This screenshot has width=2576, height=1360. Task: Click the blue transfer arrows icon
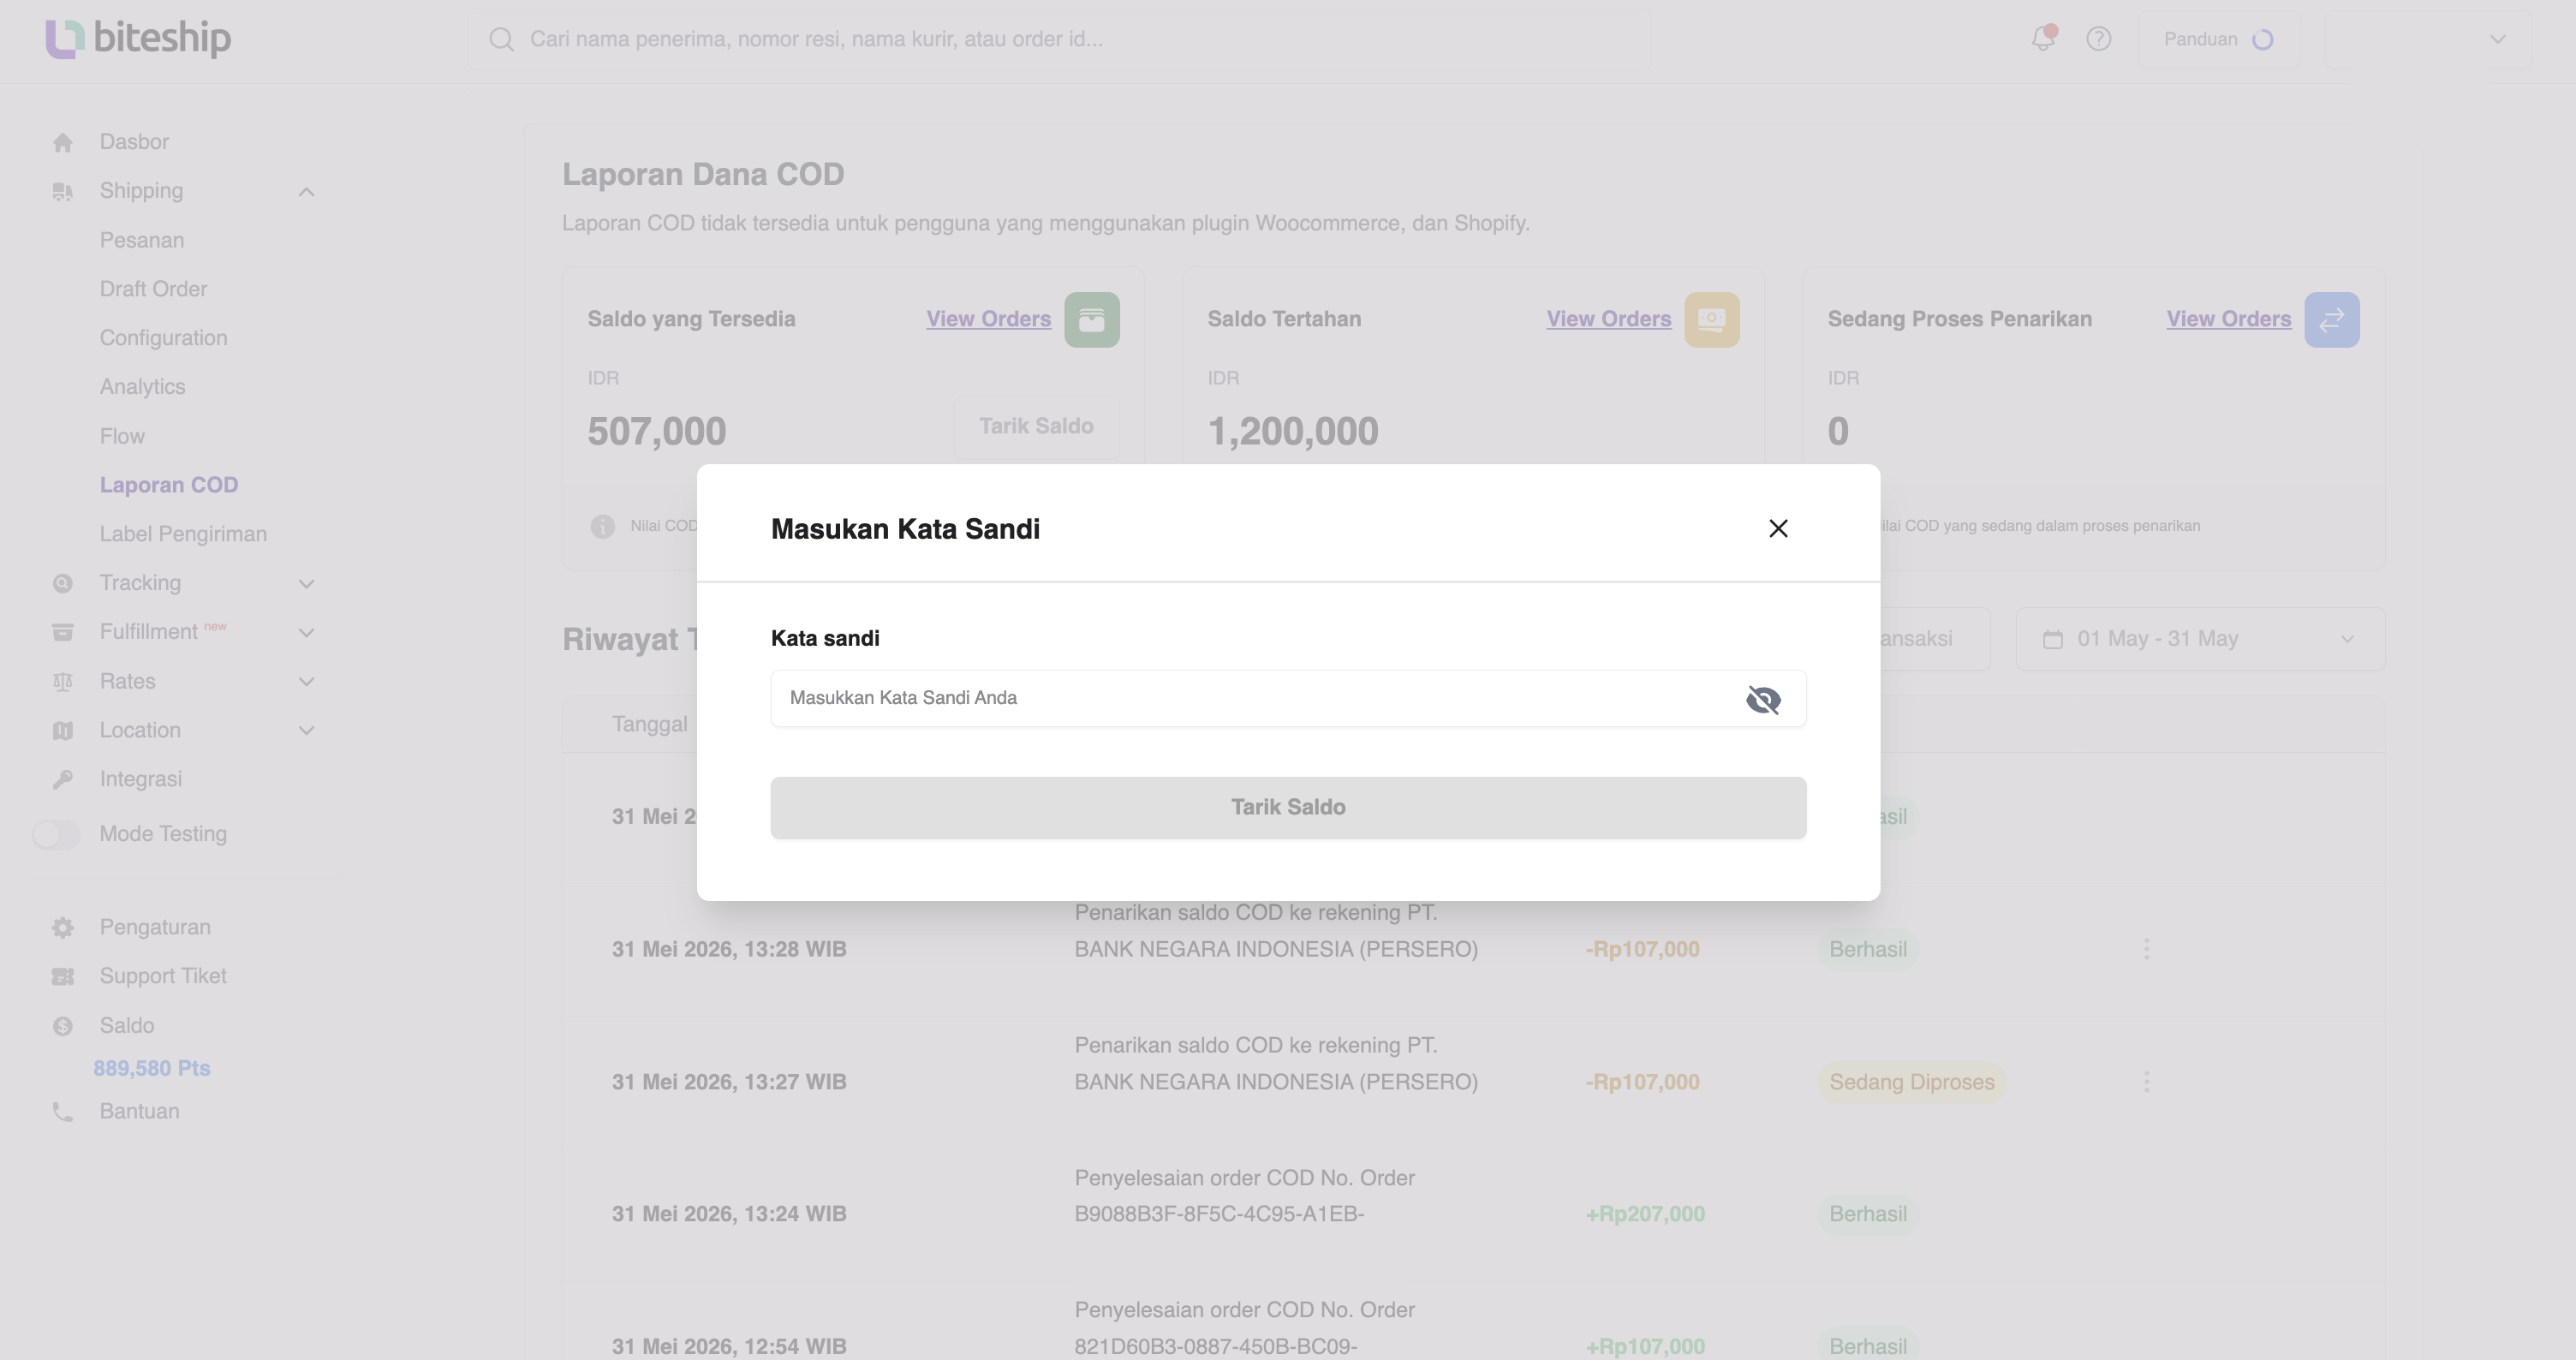point(2331,319)
